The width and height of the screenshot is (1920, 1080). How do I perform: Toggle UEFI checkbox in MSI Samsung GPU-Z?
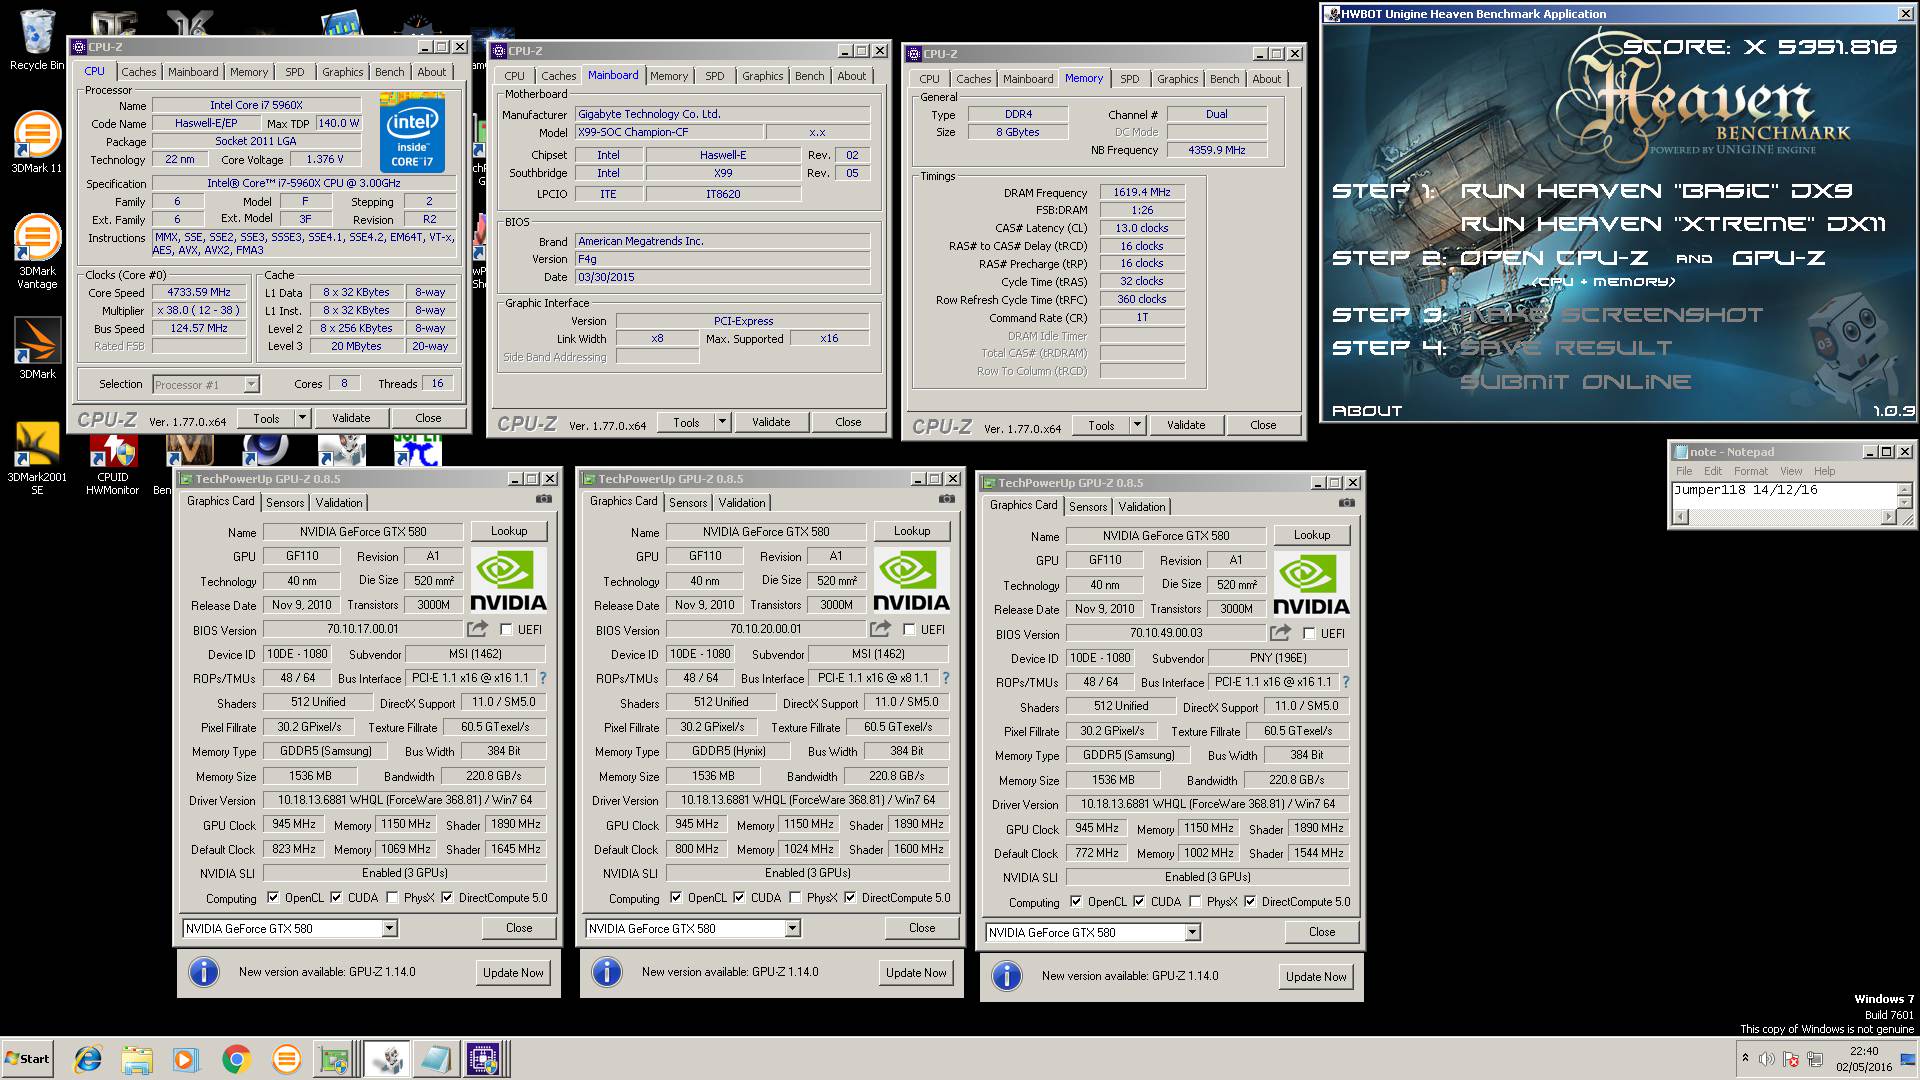tap(506, 630)
